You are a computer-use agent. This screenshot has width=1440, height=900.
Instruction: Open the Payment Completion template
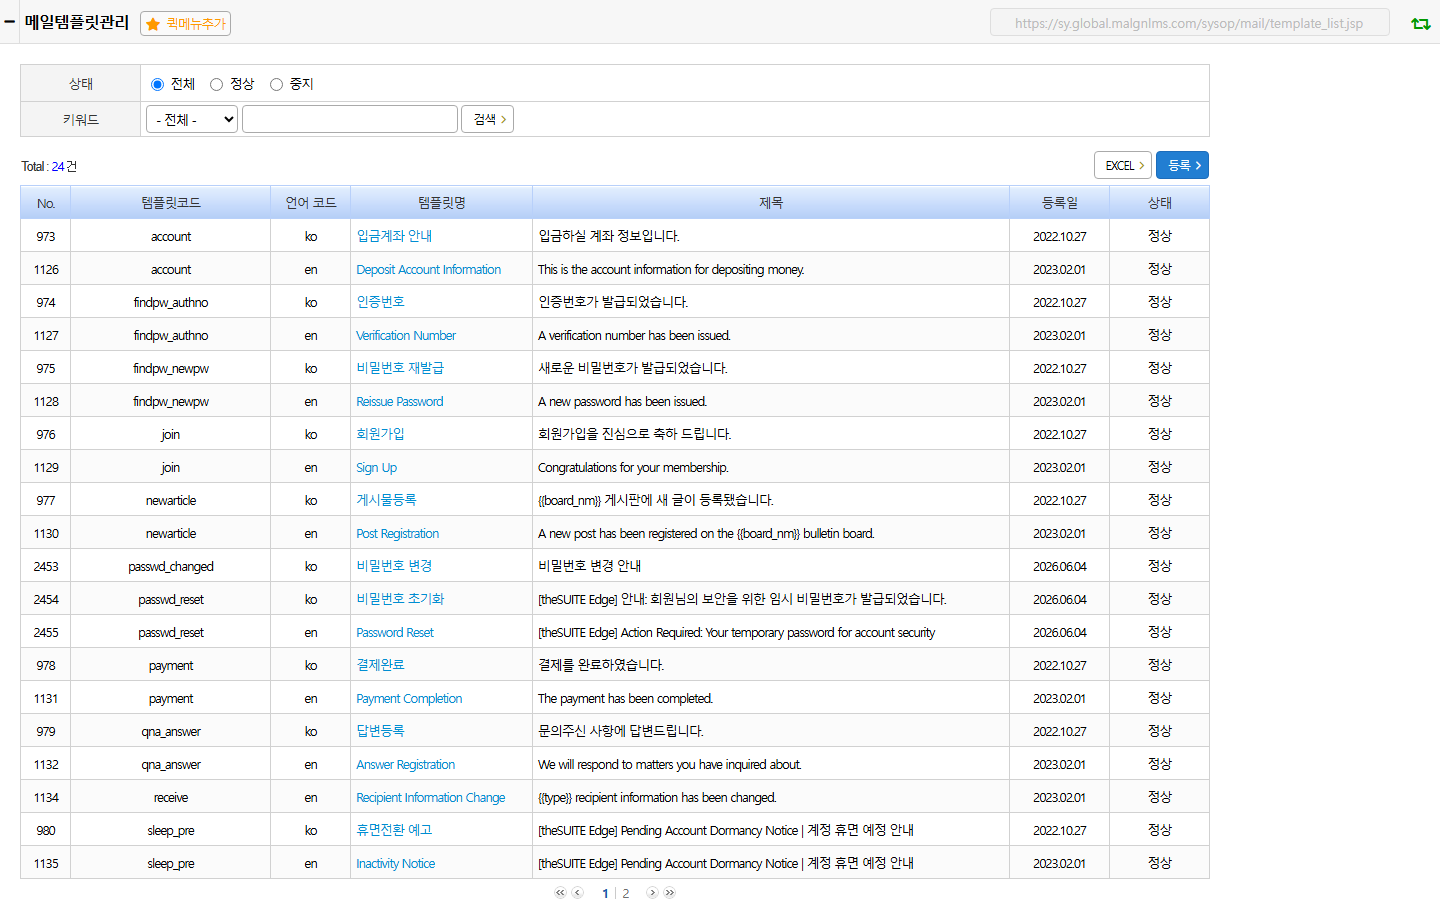point(409,698)
